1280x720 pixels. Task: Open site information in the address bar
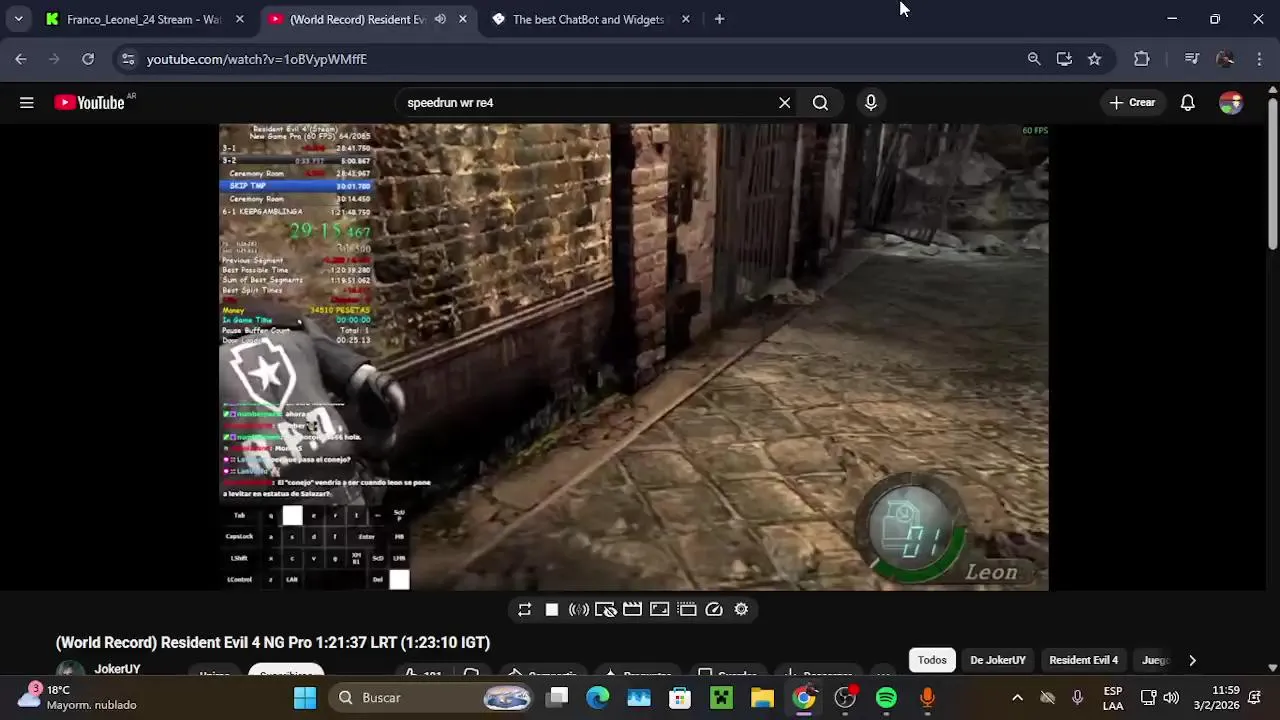127,59
